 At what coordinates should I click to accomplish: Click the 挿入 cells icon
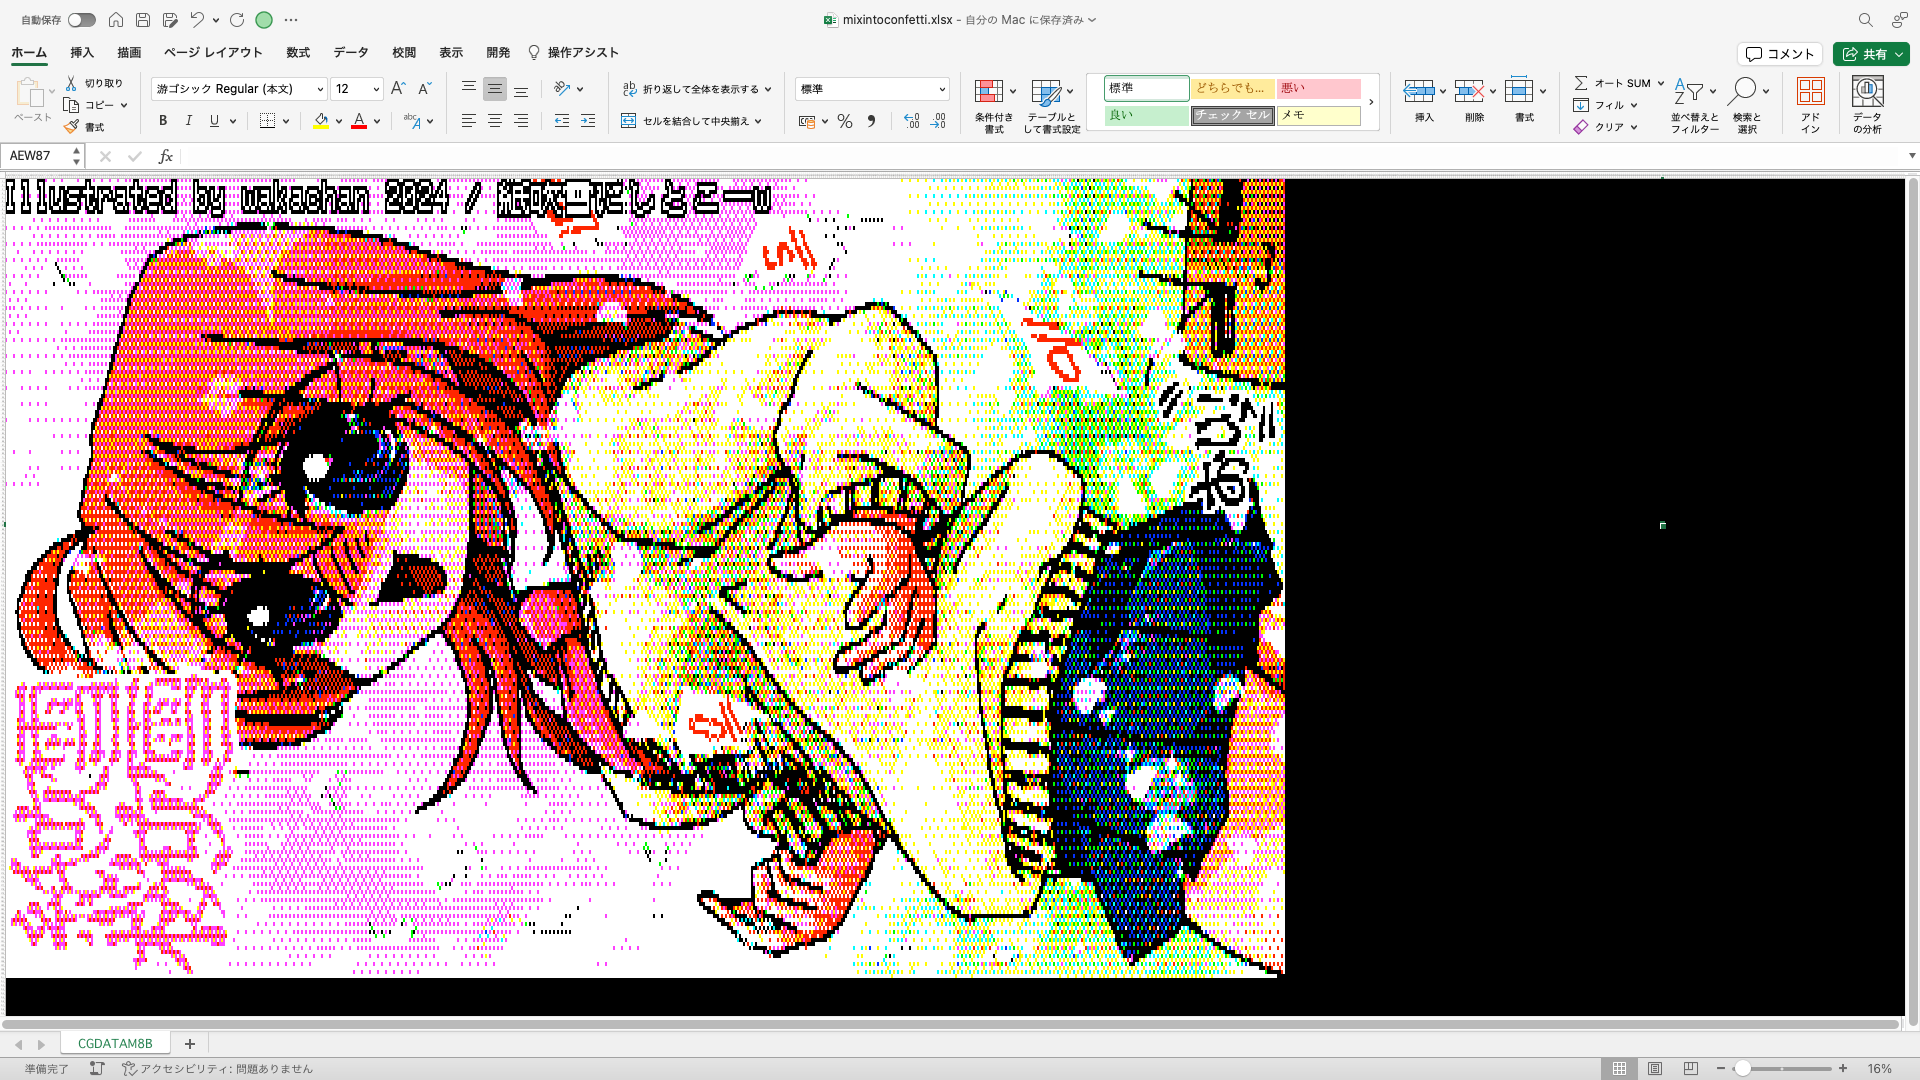click(1419, 92)
